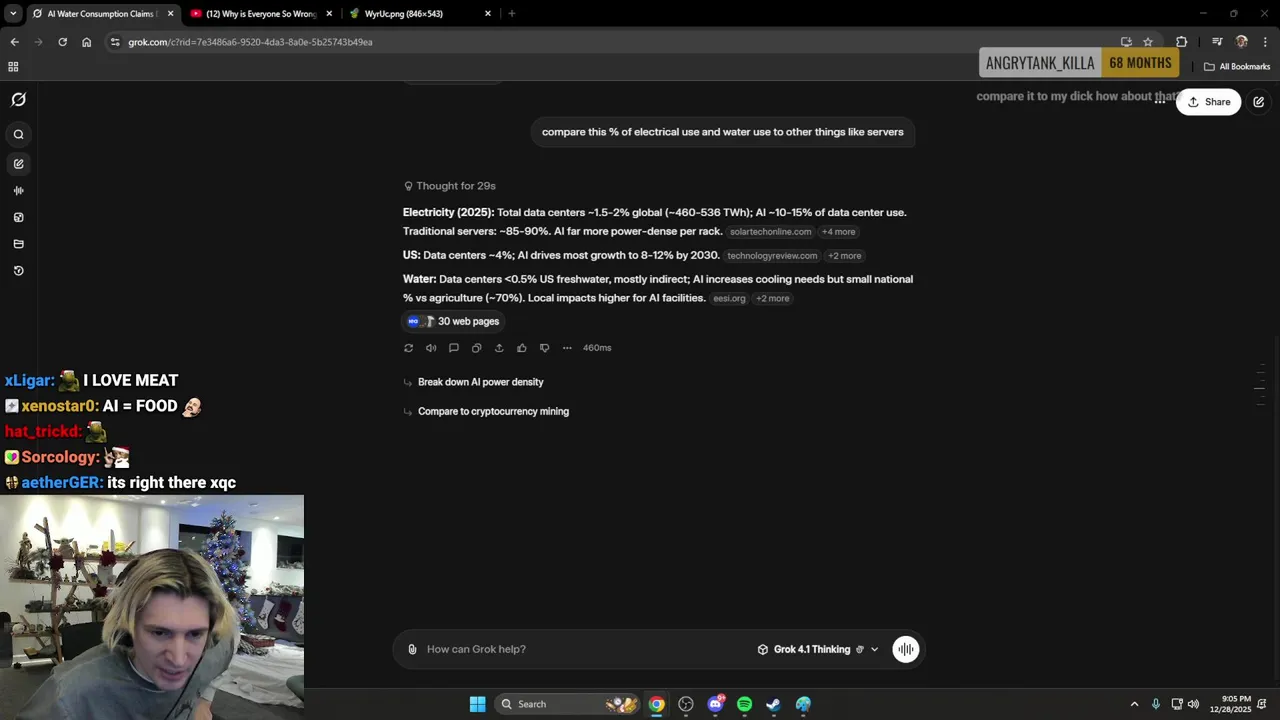Share response using upload arrow icon below answer
Viewport: 1280px width, 720px height.
point(499,348)
